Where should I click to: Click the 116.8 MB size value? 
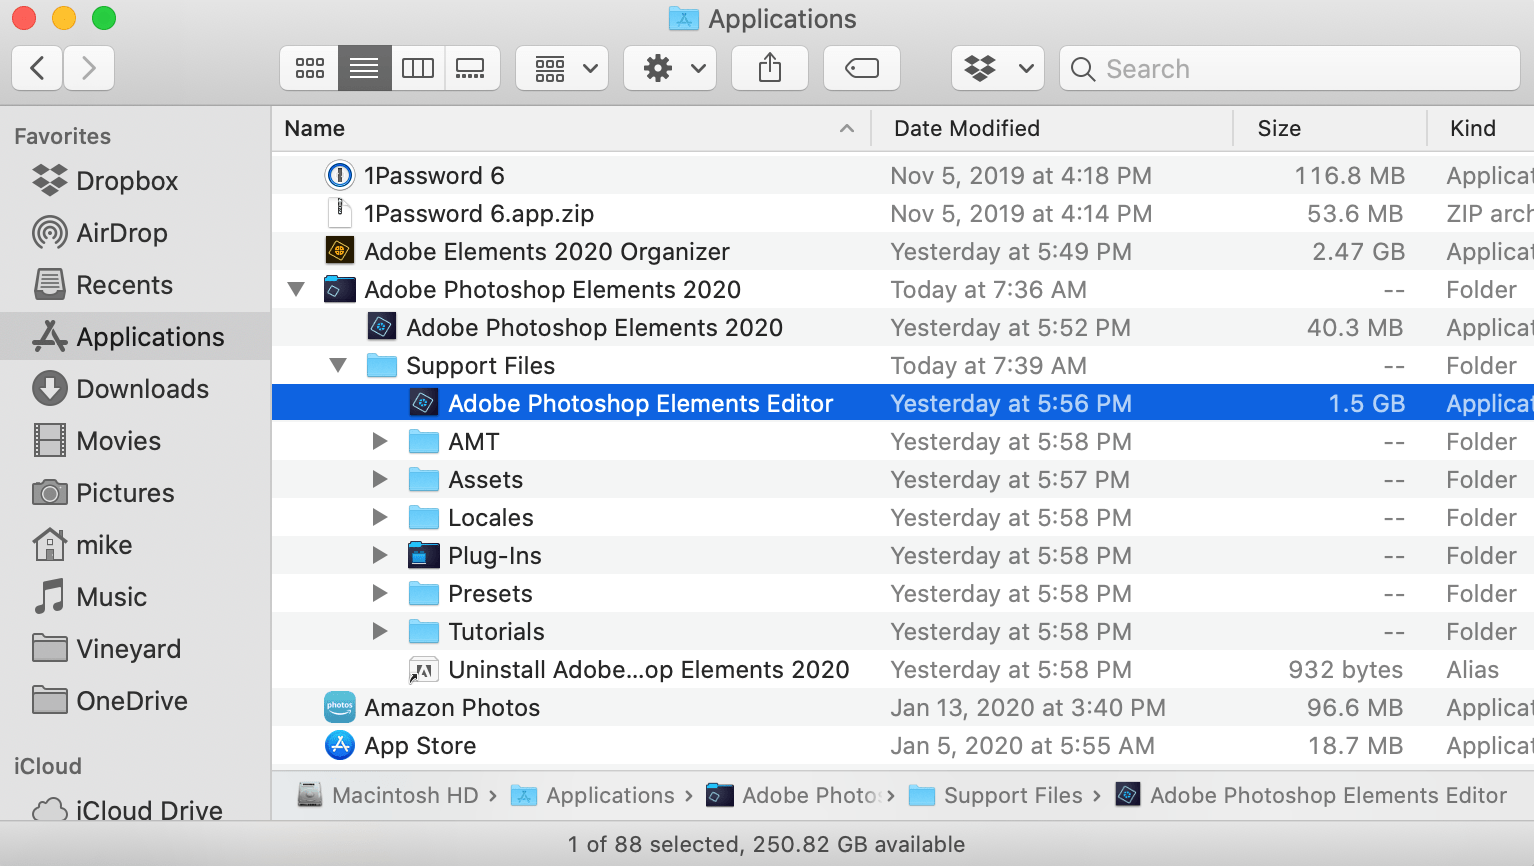[x=1350, y=176]
